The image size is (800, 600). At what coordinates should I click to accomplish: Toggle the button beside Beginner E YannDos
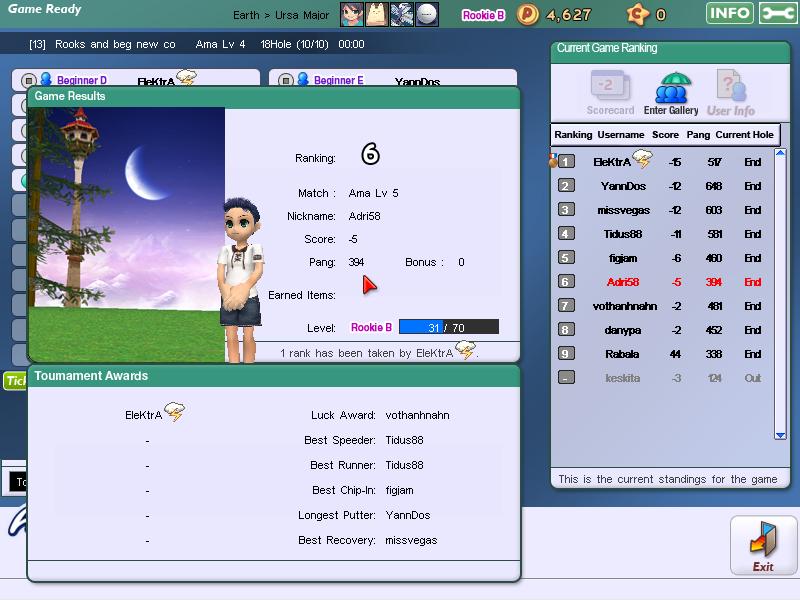[x=286, y=80]
